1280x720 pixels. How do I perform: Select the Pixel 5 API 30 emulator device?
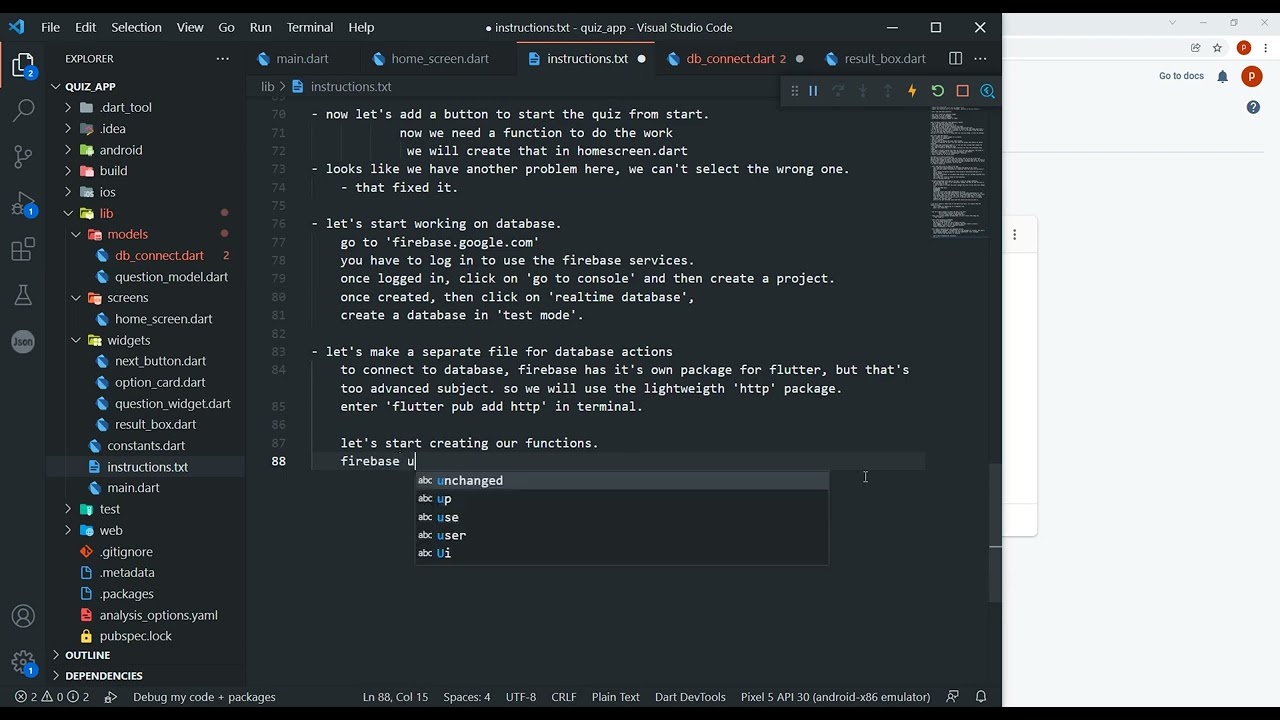click(835, 697)
